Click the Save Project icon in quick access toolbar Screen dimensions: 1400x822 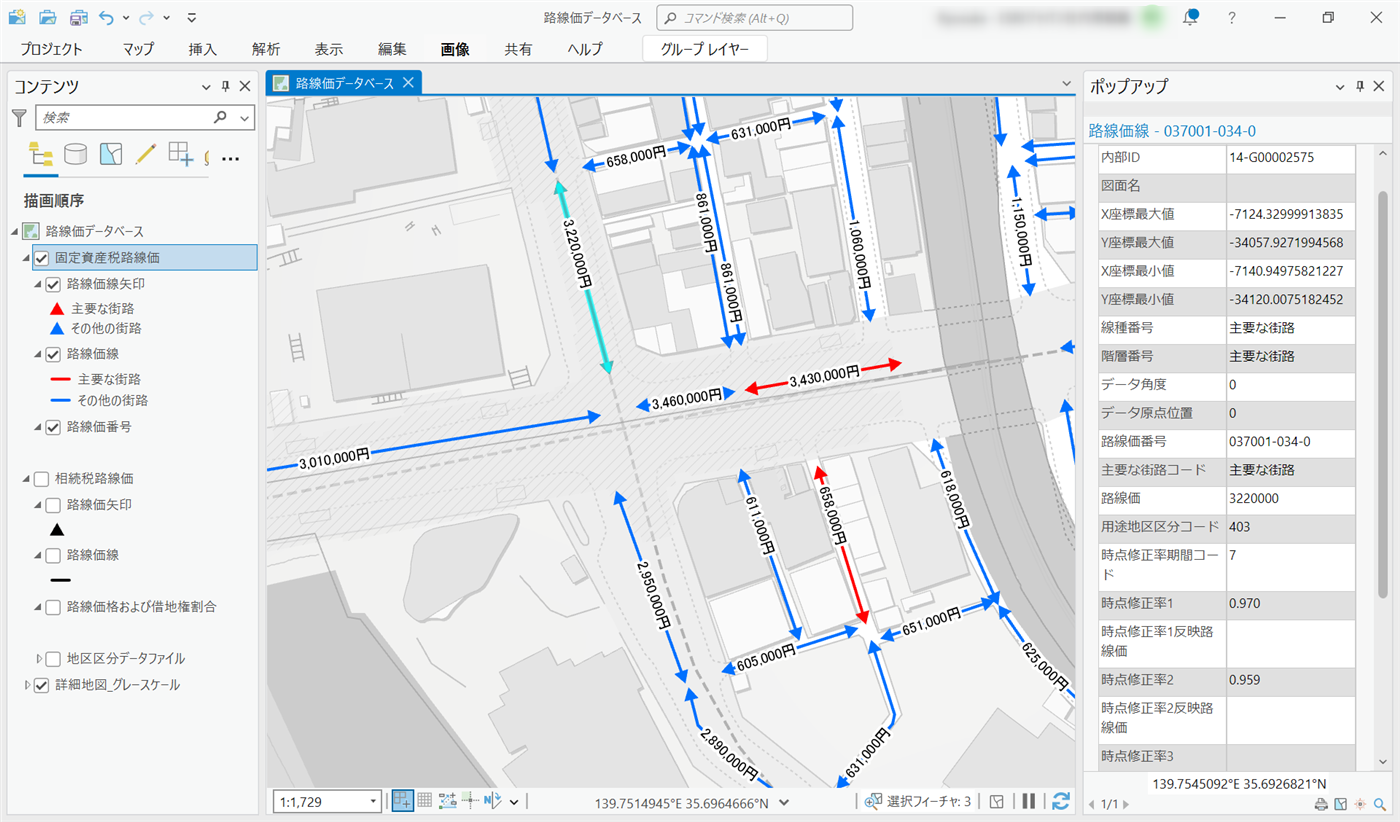(x=78, y=17)
